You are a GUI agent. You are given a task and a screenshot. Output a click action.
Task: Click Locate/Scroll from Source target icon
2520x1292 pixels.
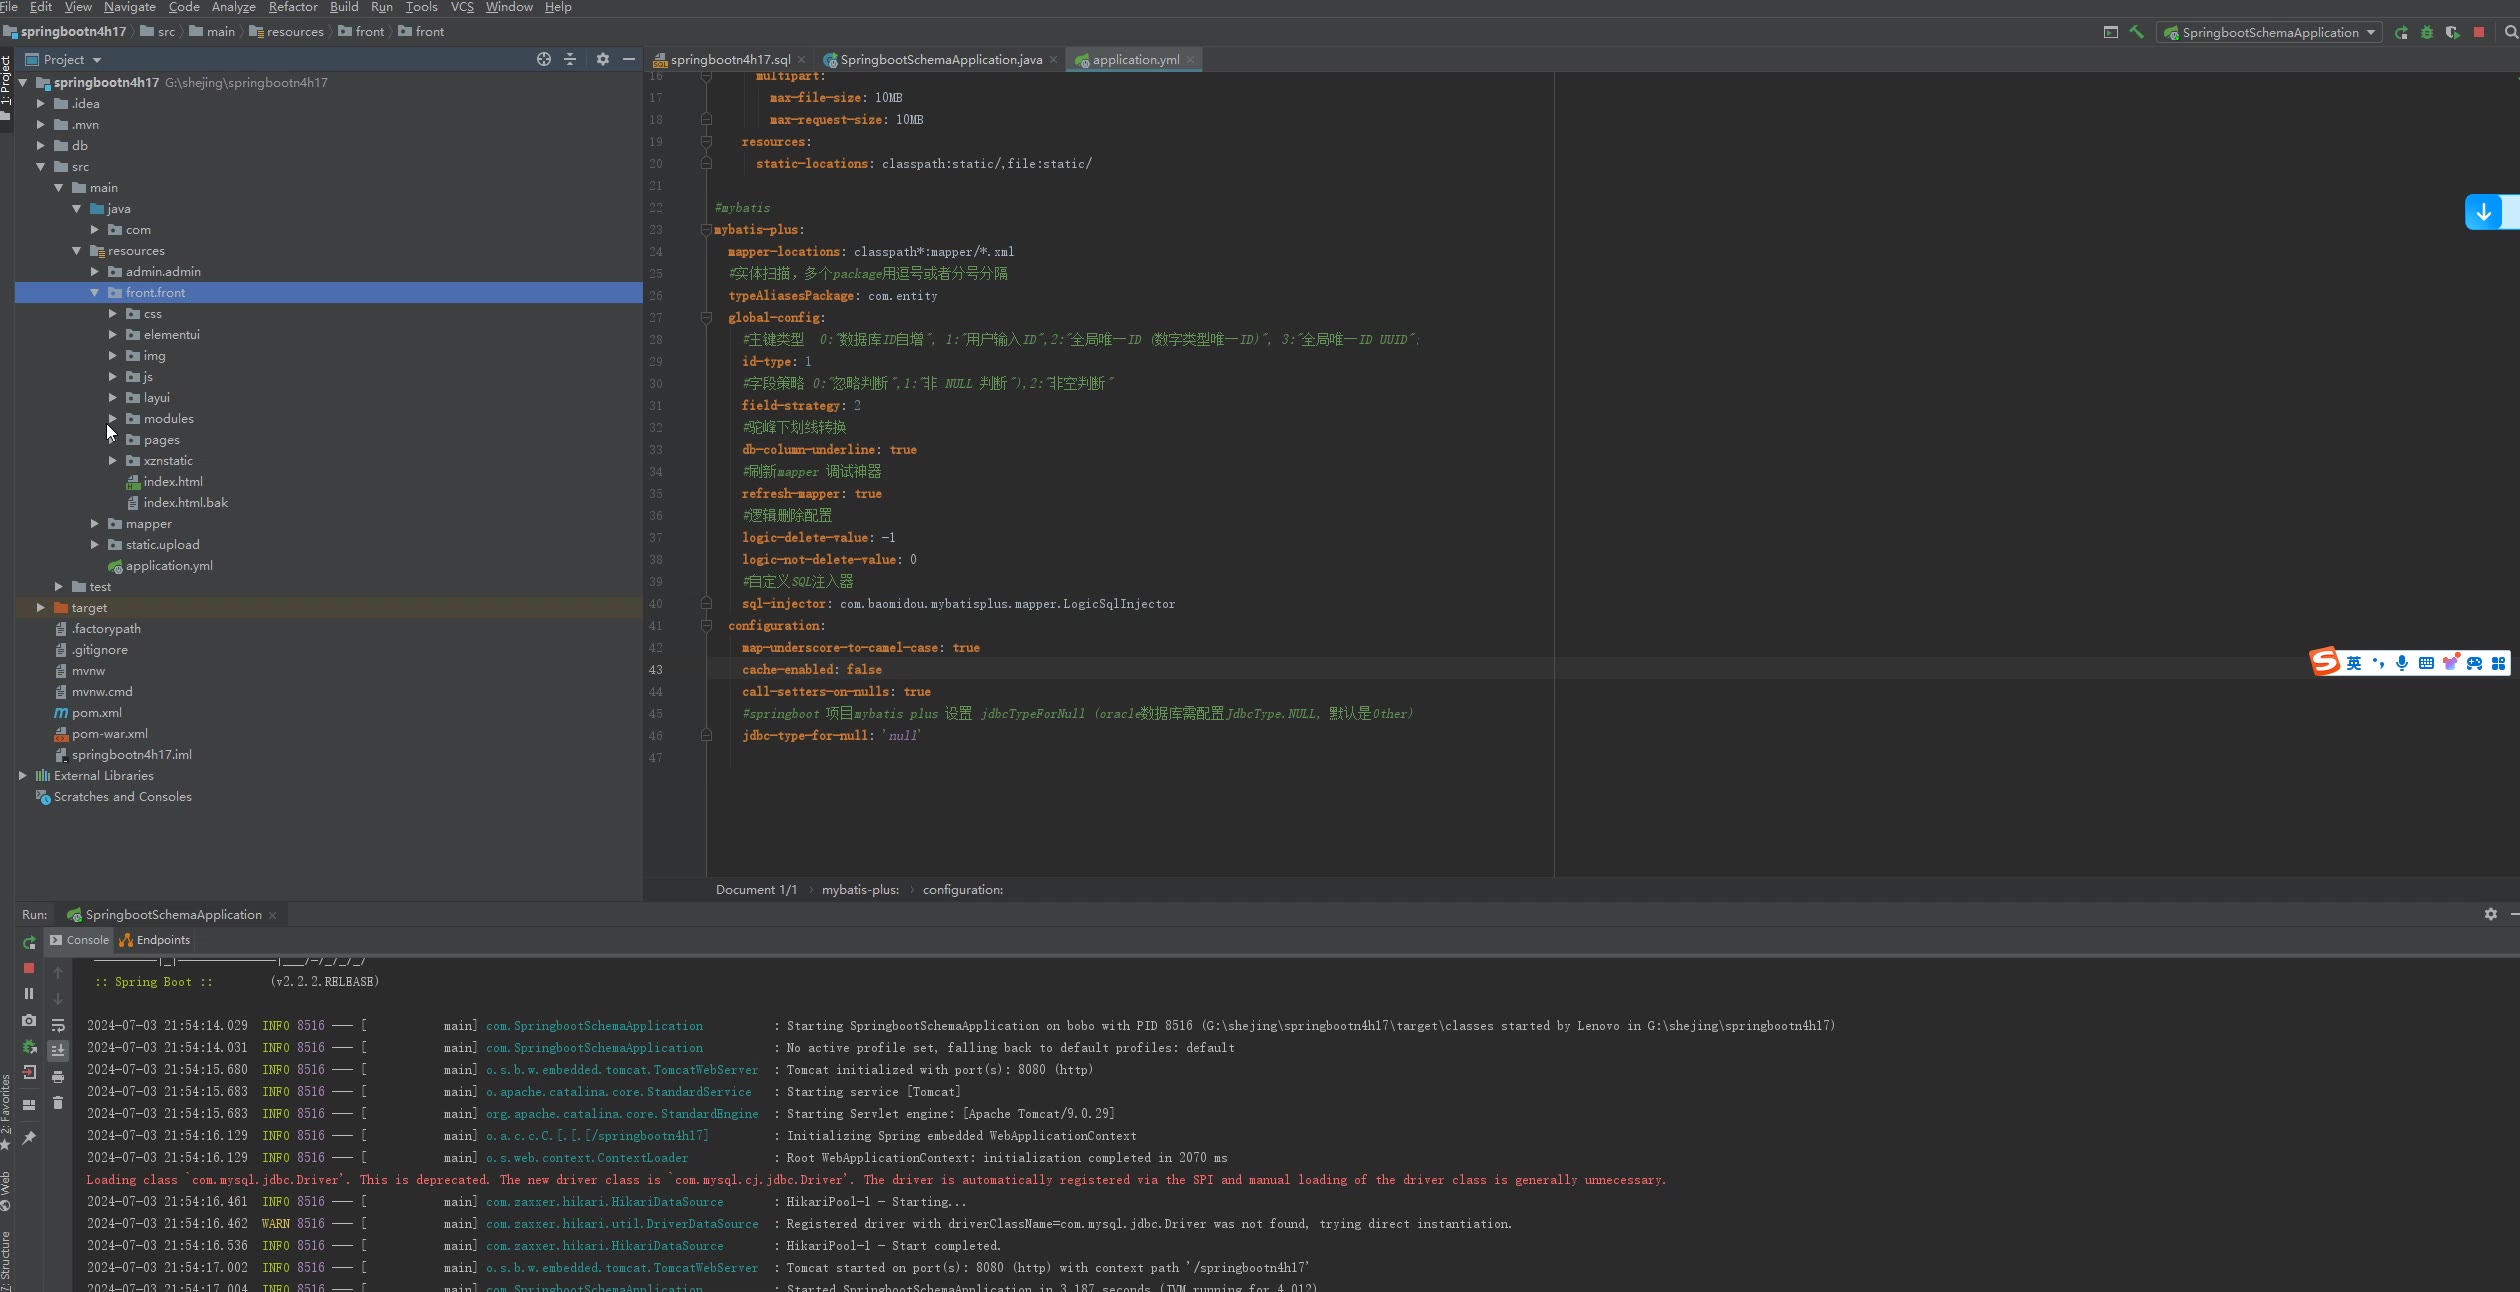544,59
